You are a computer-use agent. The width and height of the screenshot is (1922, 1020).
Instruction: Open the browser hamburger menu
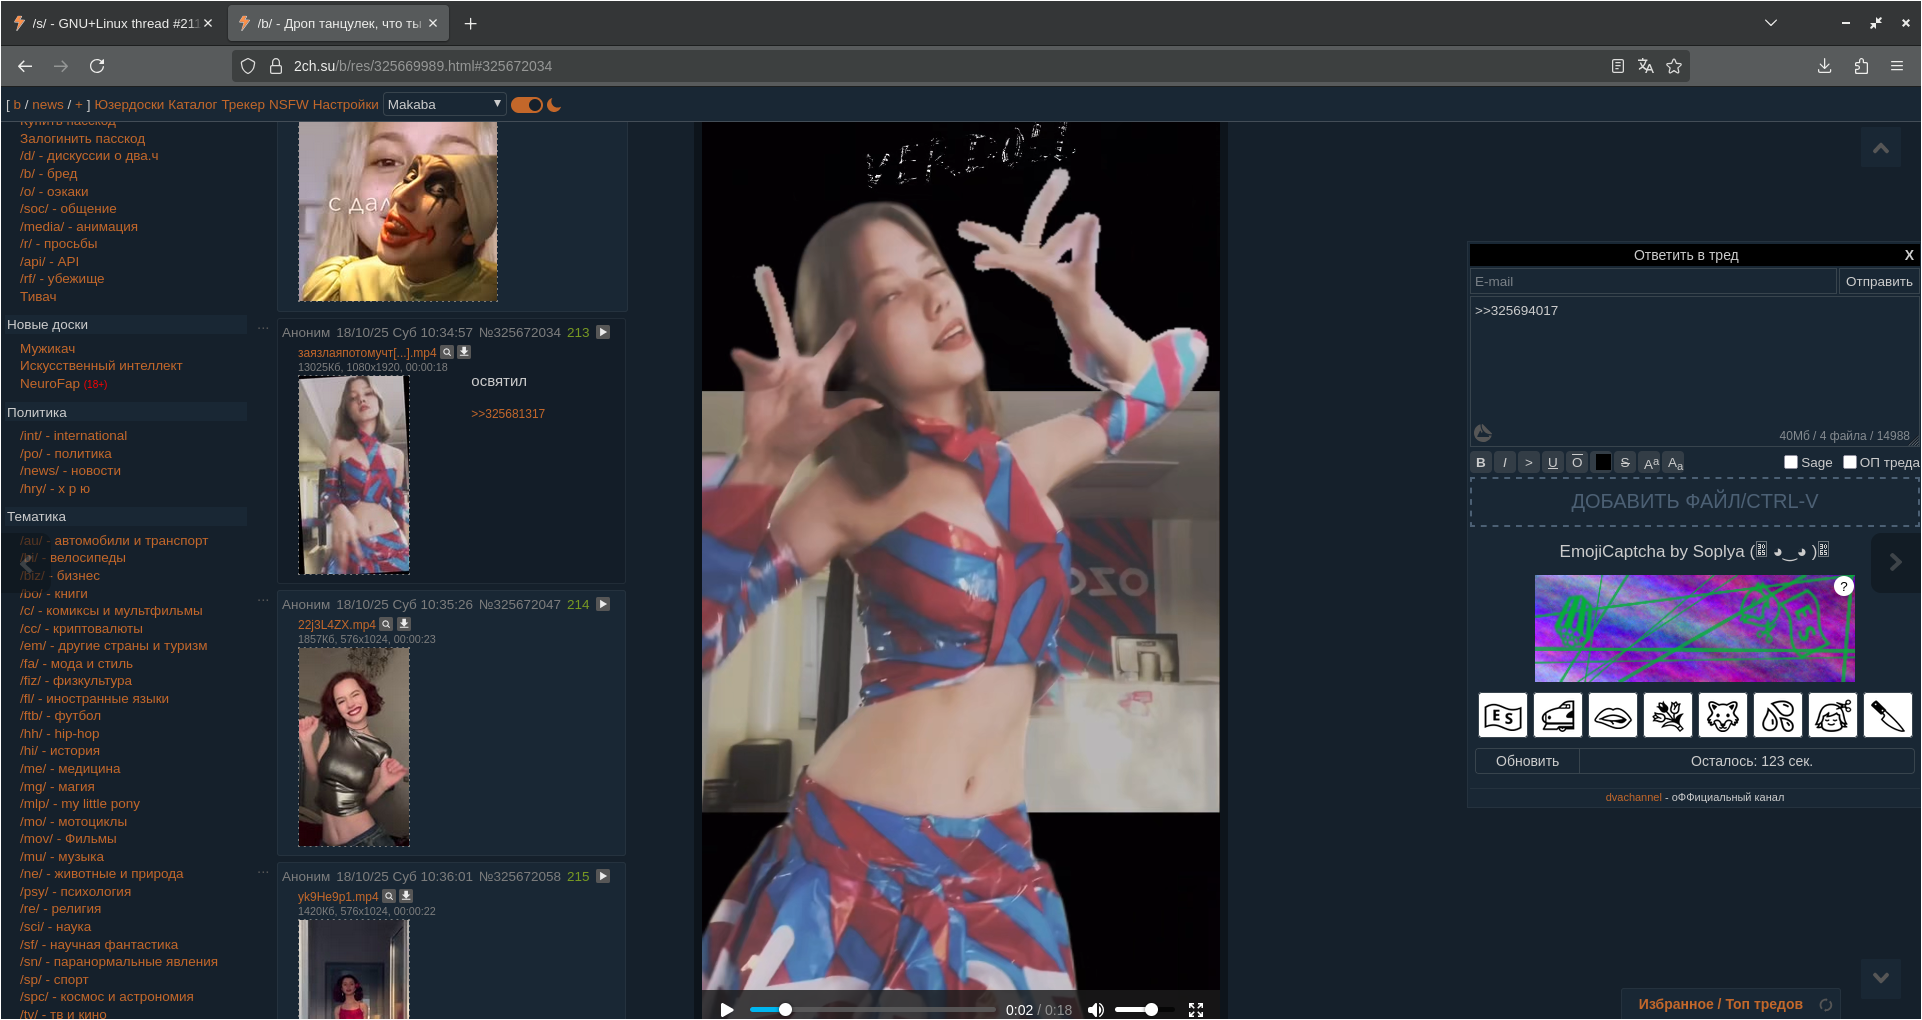(x=1897, y=66)
